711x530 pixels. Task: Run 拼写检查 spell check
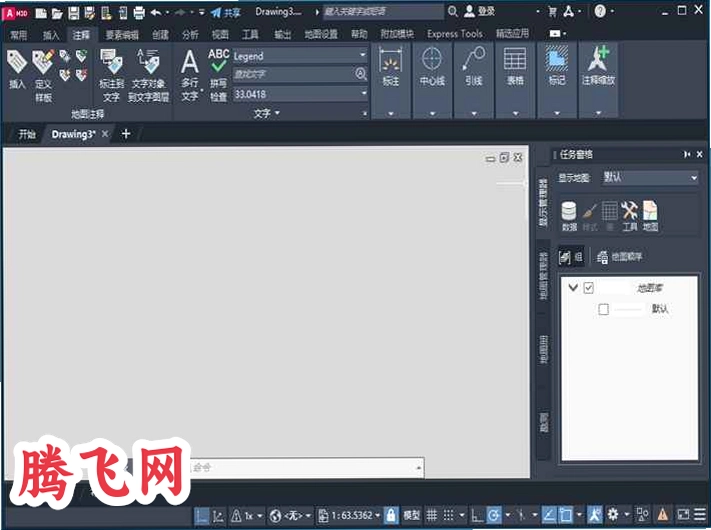[218, 75]
